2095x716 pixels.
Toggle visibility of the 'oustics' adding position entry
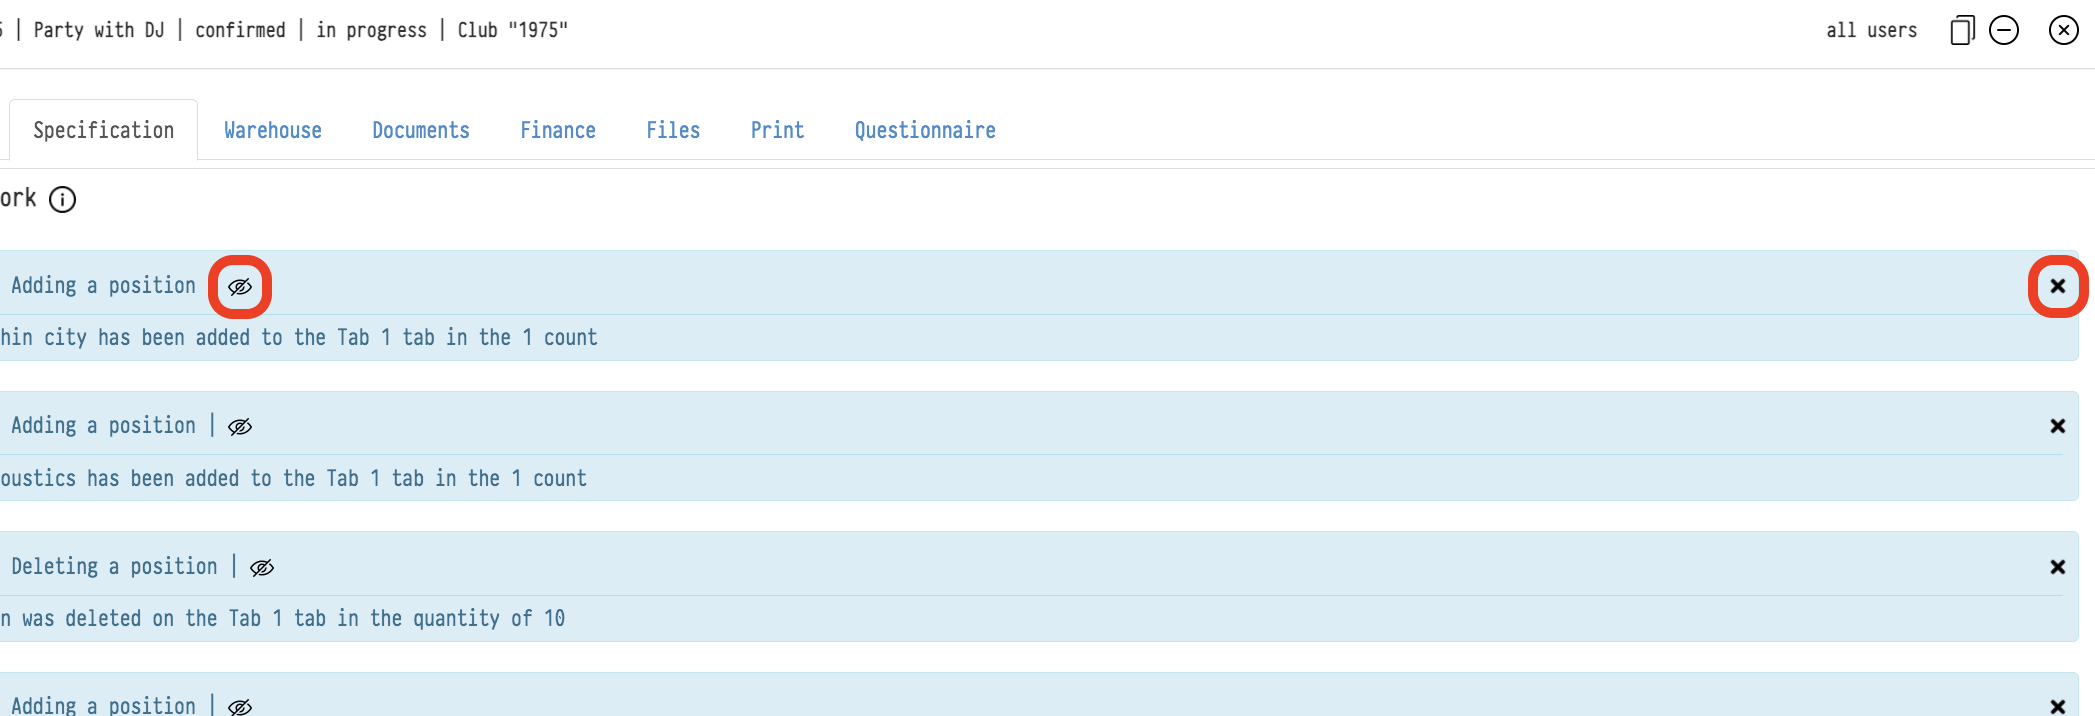pos(240,427)
